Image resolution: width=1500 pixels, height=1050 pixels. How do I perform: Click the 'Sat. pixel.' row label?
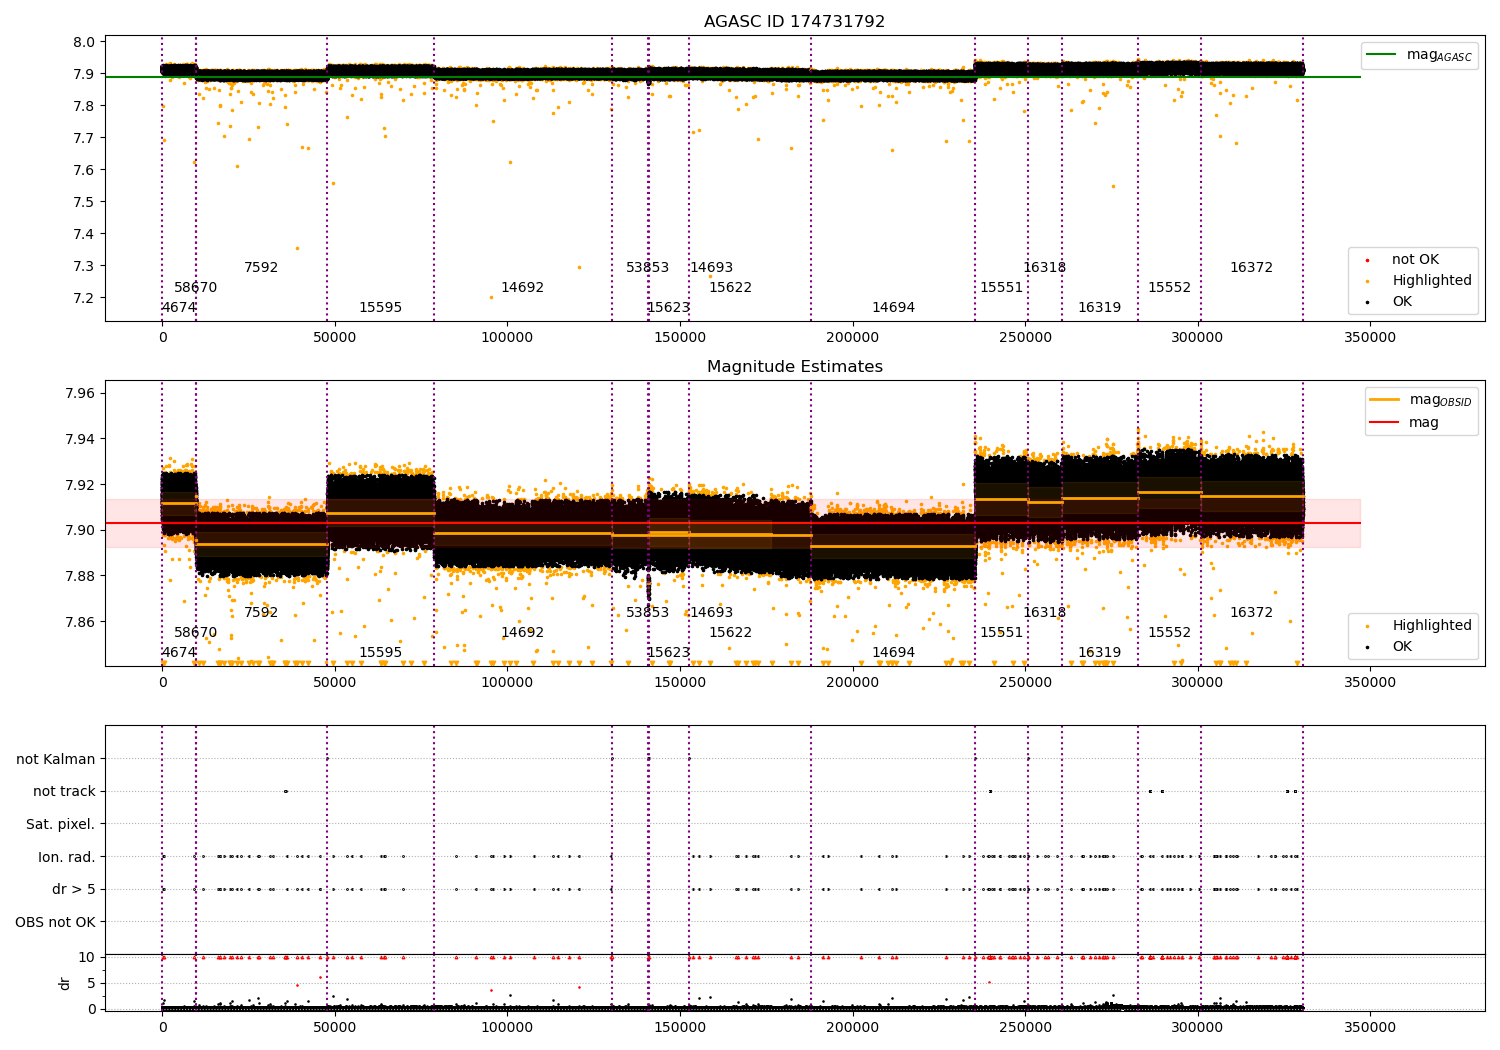click(x=61, y=825)
